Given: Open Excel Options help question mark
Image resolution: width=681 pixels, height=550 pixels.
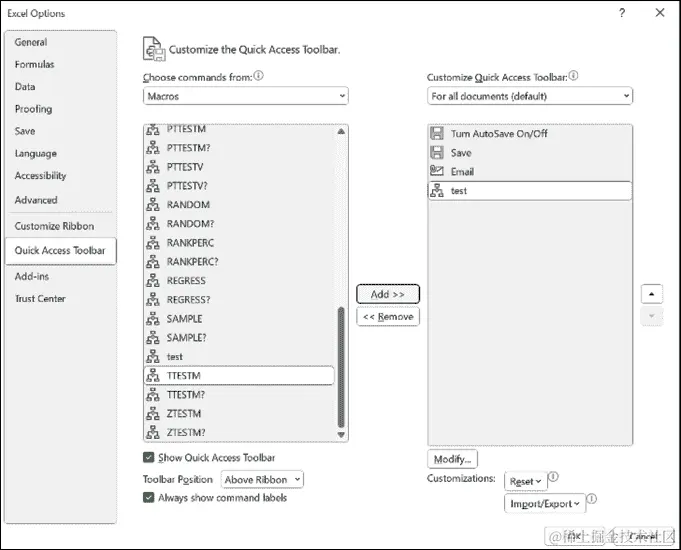Looking at the screenshot, I should 622,13.
